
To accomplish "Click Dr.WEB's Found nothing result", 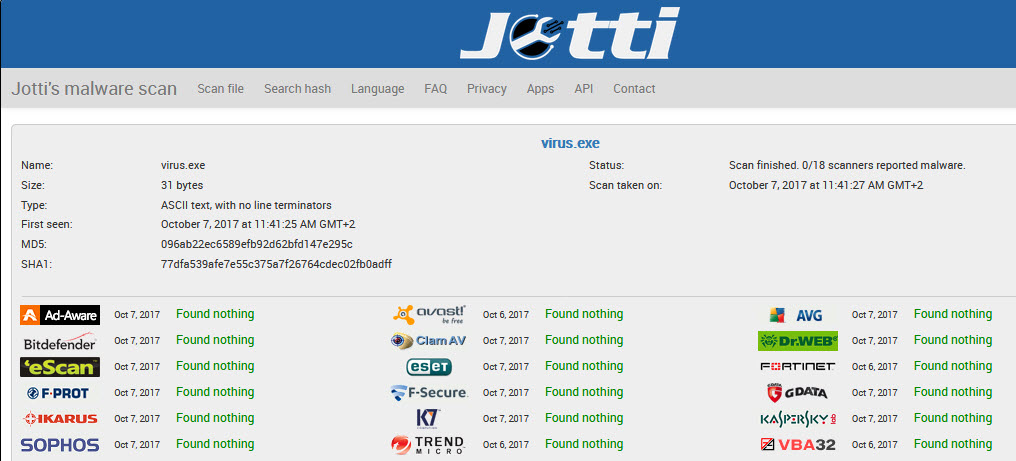I will click(x=953, y=340).
